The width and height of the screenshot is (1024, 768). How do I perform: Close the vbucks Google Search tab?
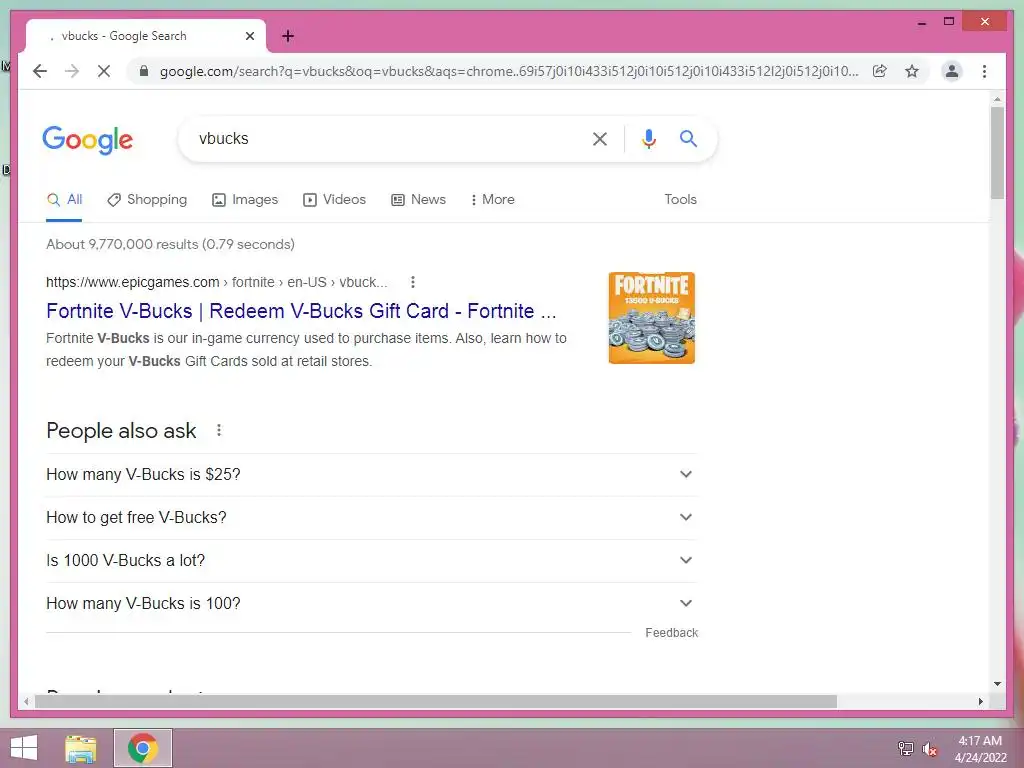point(249,36)
